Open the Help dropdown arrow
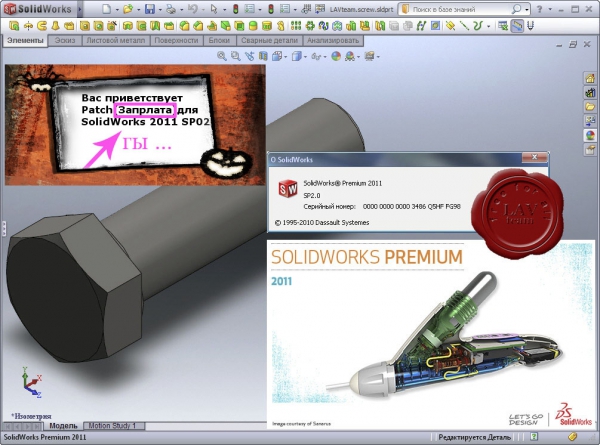Screen dimensions: 600x445 tap(550, 10)
